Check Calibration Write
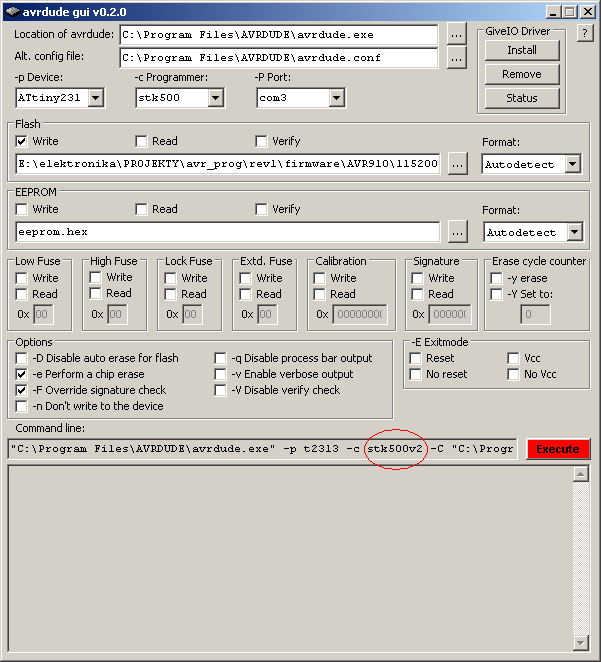This screenshot has width=601, height=662. [319, 278]
